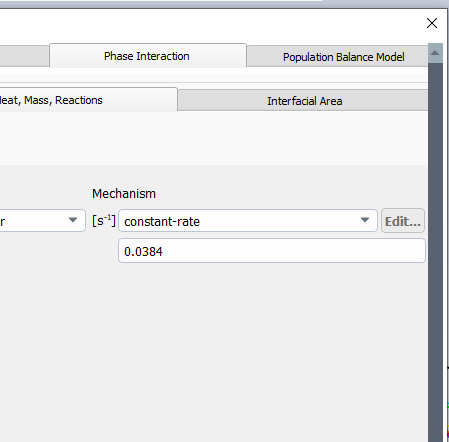
Task: Close the dialog with the X icon
Action: coord(432,23)
